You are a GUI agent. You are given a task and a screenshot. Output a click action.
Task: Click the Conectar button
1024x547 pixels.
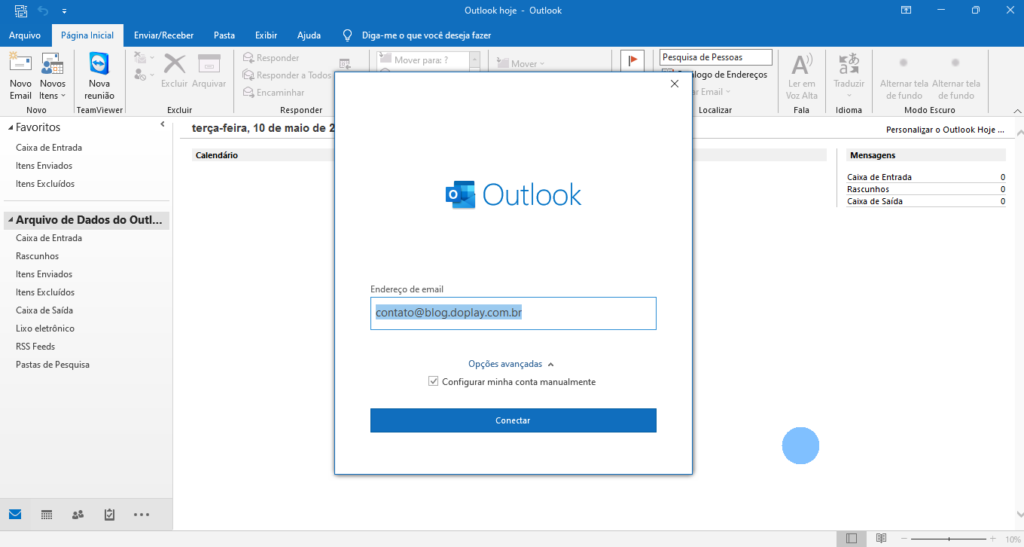click(x=513, y=420)
